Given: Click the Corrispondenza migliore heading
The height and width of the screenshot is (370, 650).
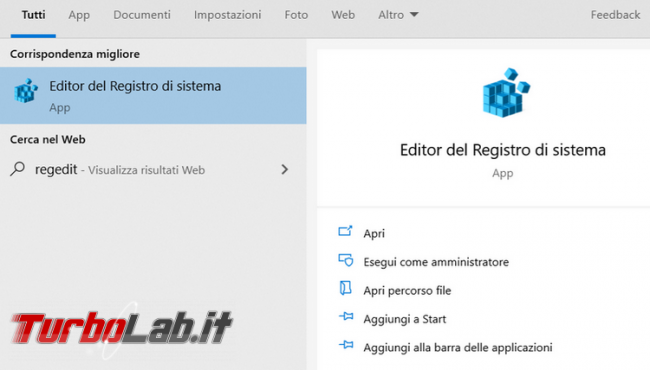Looking at the screenshot, I should point(75,54).
